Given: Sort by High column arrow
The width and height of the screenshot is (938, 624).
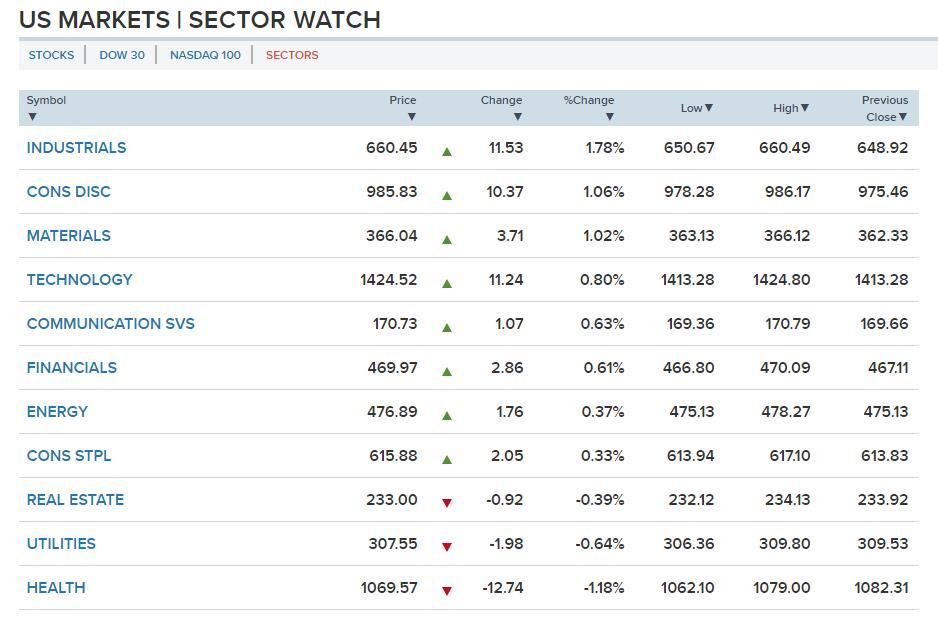Looking at the screenshot, I should (x=805, y=108).
